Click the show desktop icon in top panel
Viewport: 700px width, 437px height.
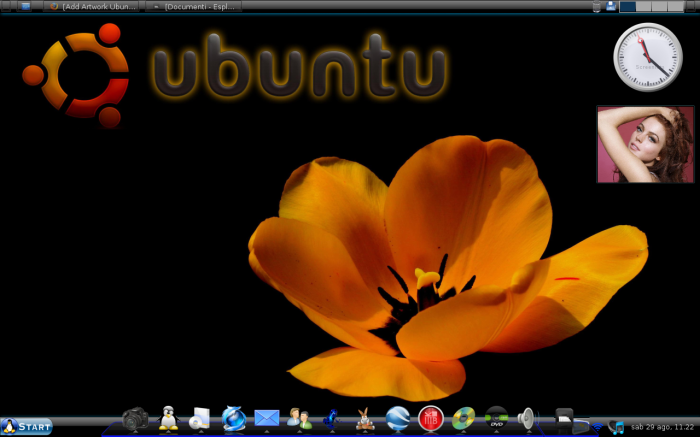[x=25, y=6]
